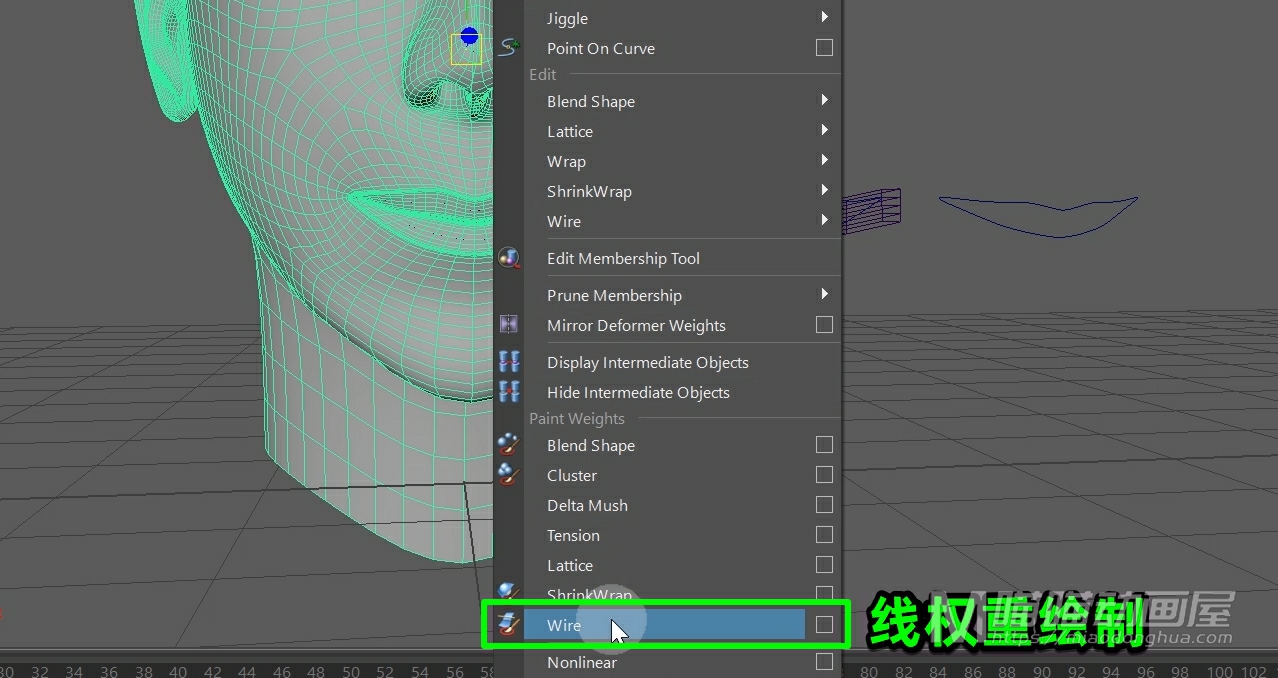Open Paint Delta Mush option box

[824, 504]
